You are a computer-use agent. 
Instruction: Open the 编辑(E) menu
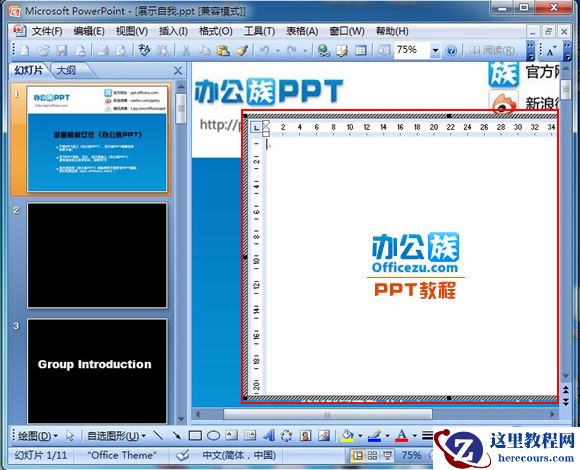[x=89, y=31]
